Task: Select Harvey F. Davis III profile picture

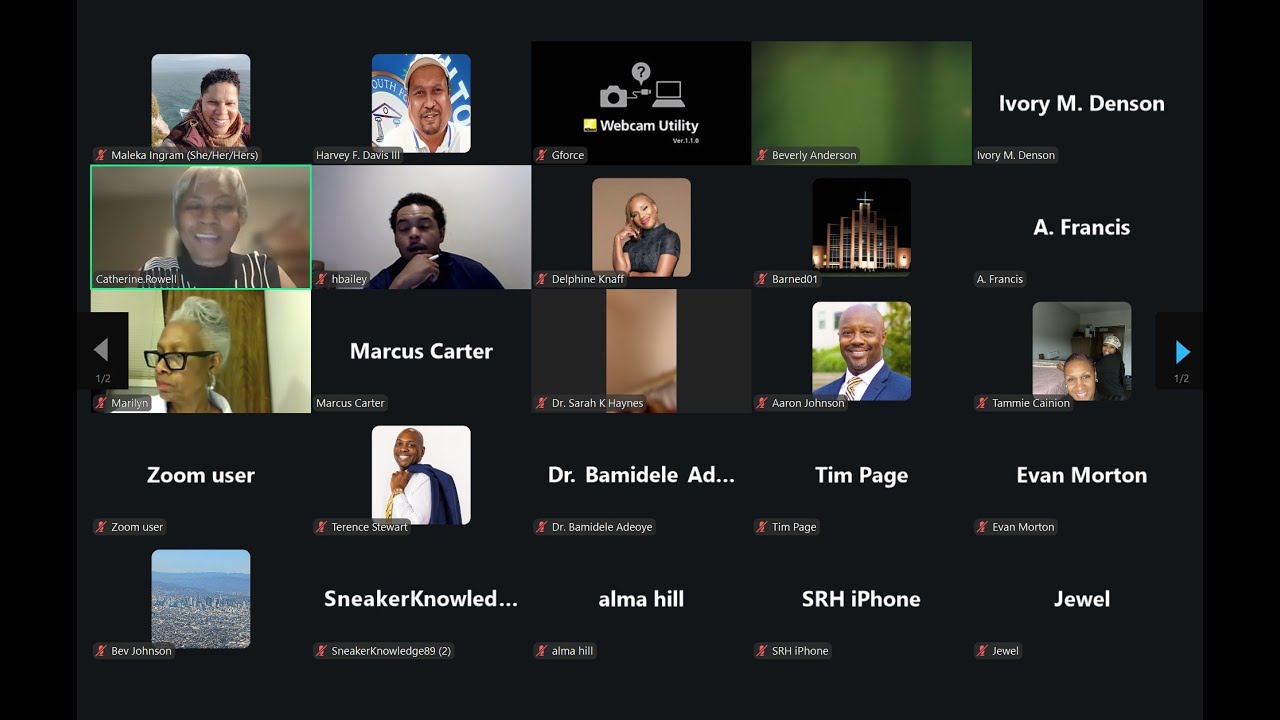Action: point(421,103)
